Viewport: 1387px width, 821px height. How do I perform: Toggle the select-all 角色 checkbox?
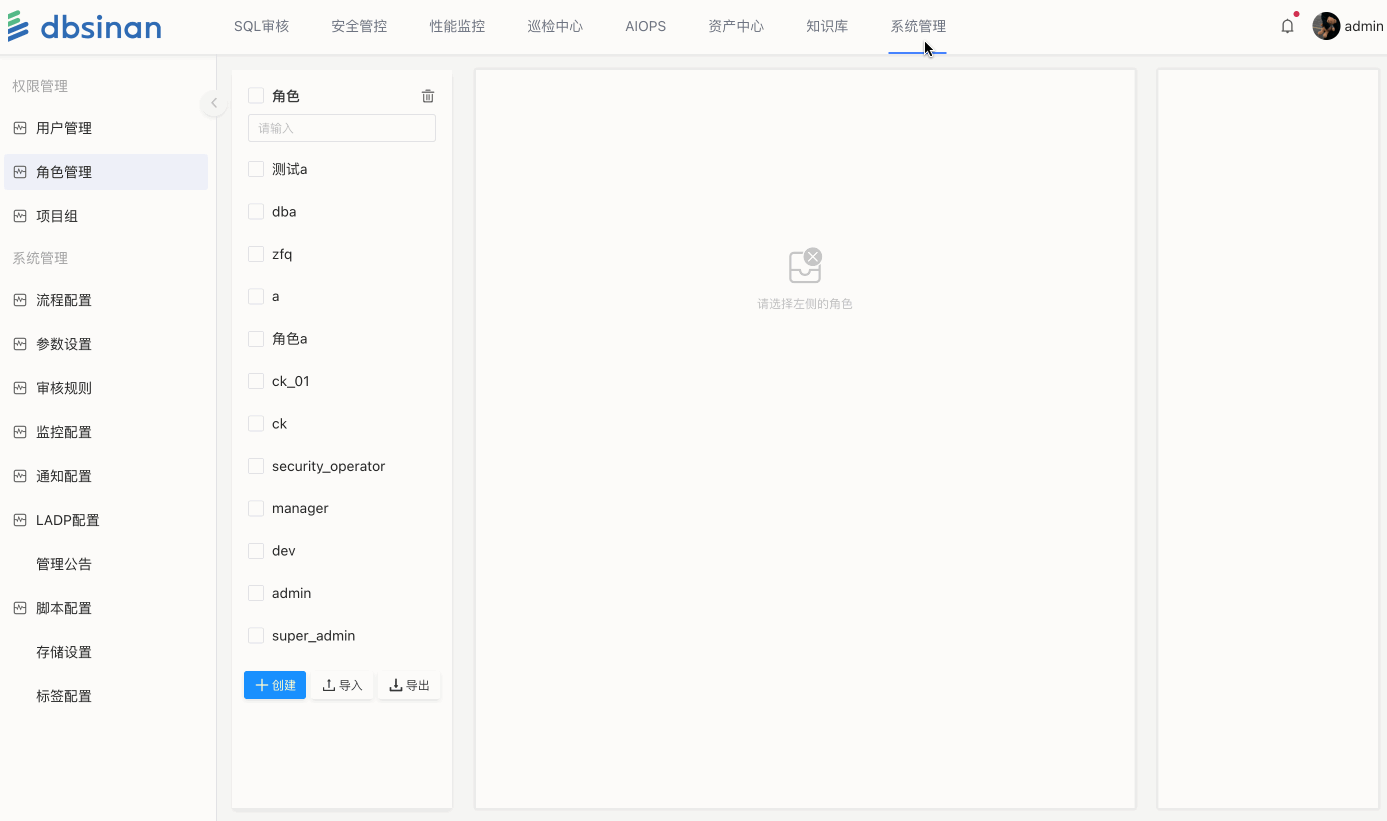click(256, 96)
